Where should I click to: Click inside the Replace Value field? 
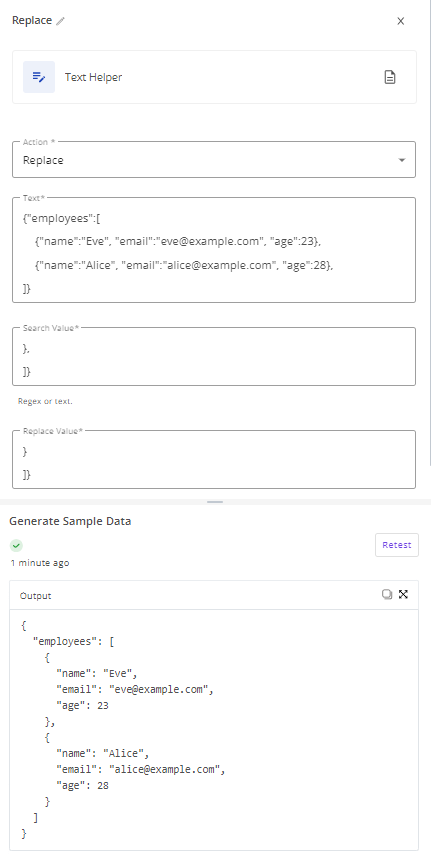[x=214, y=459]
